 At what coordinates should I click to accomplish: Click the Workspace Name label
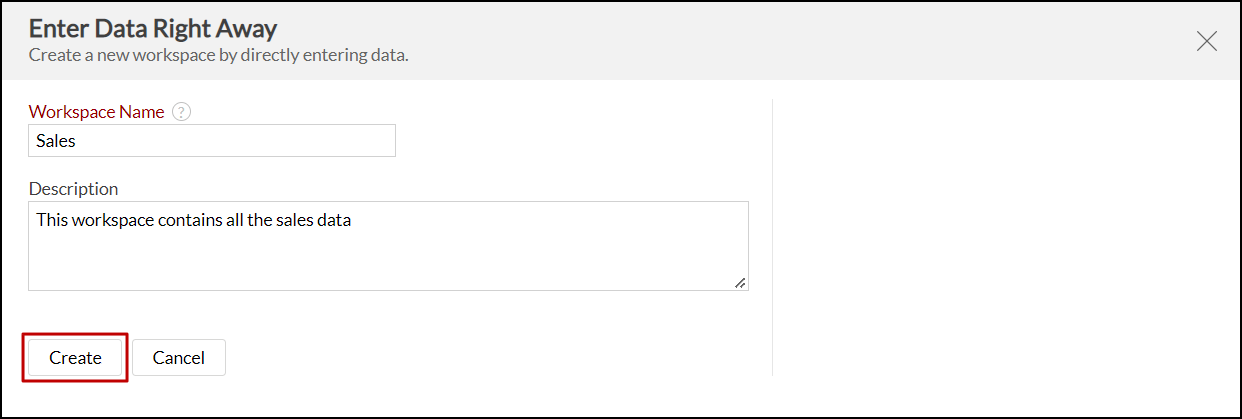(x=96, y=112)
